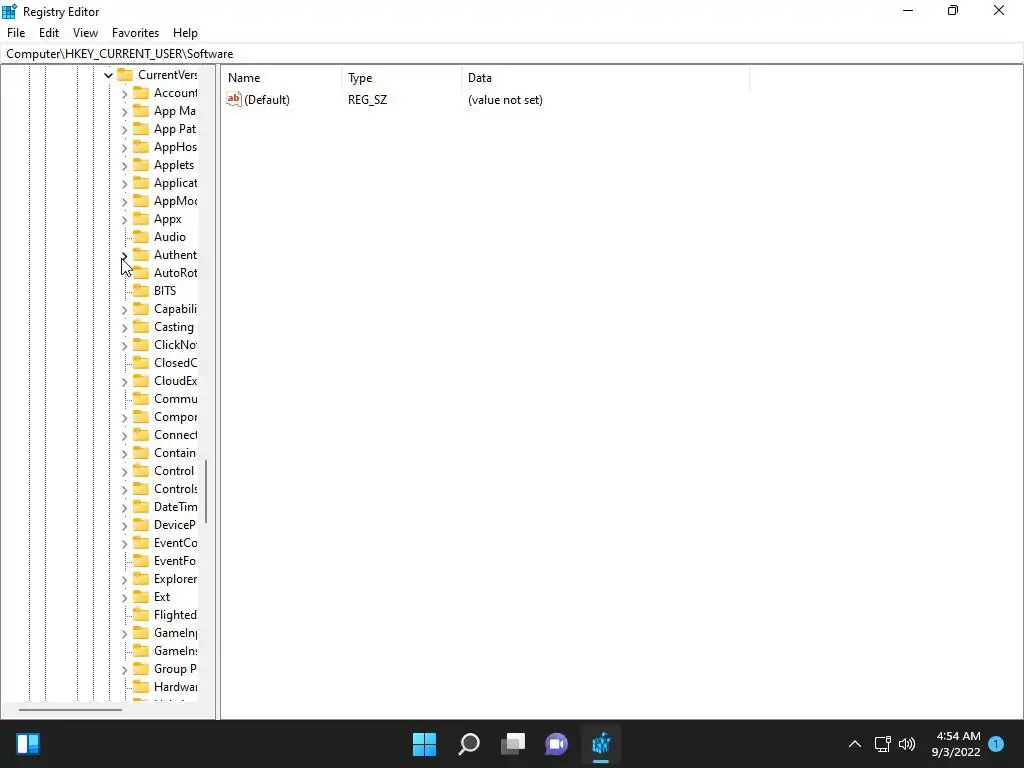Open the taskbar clock and date
The image size is (1024, 768).
click(x=956, y=744)
